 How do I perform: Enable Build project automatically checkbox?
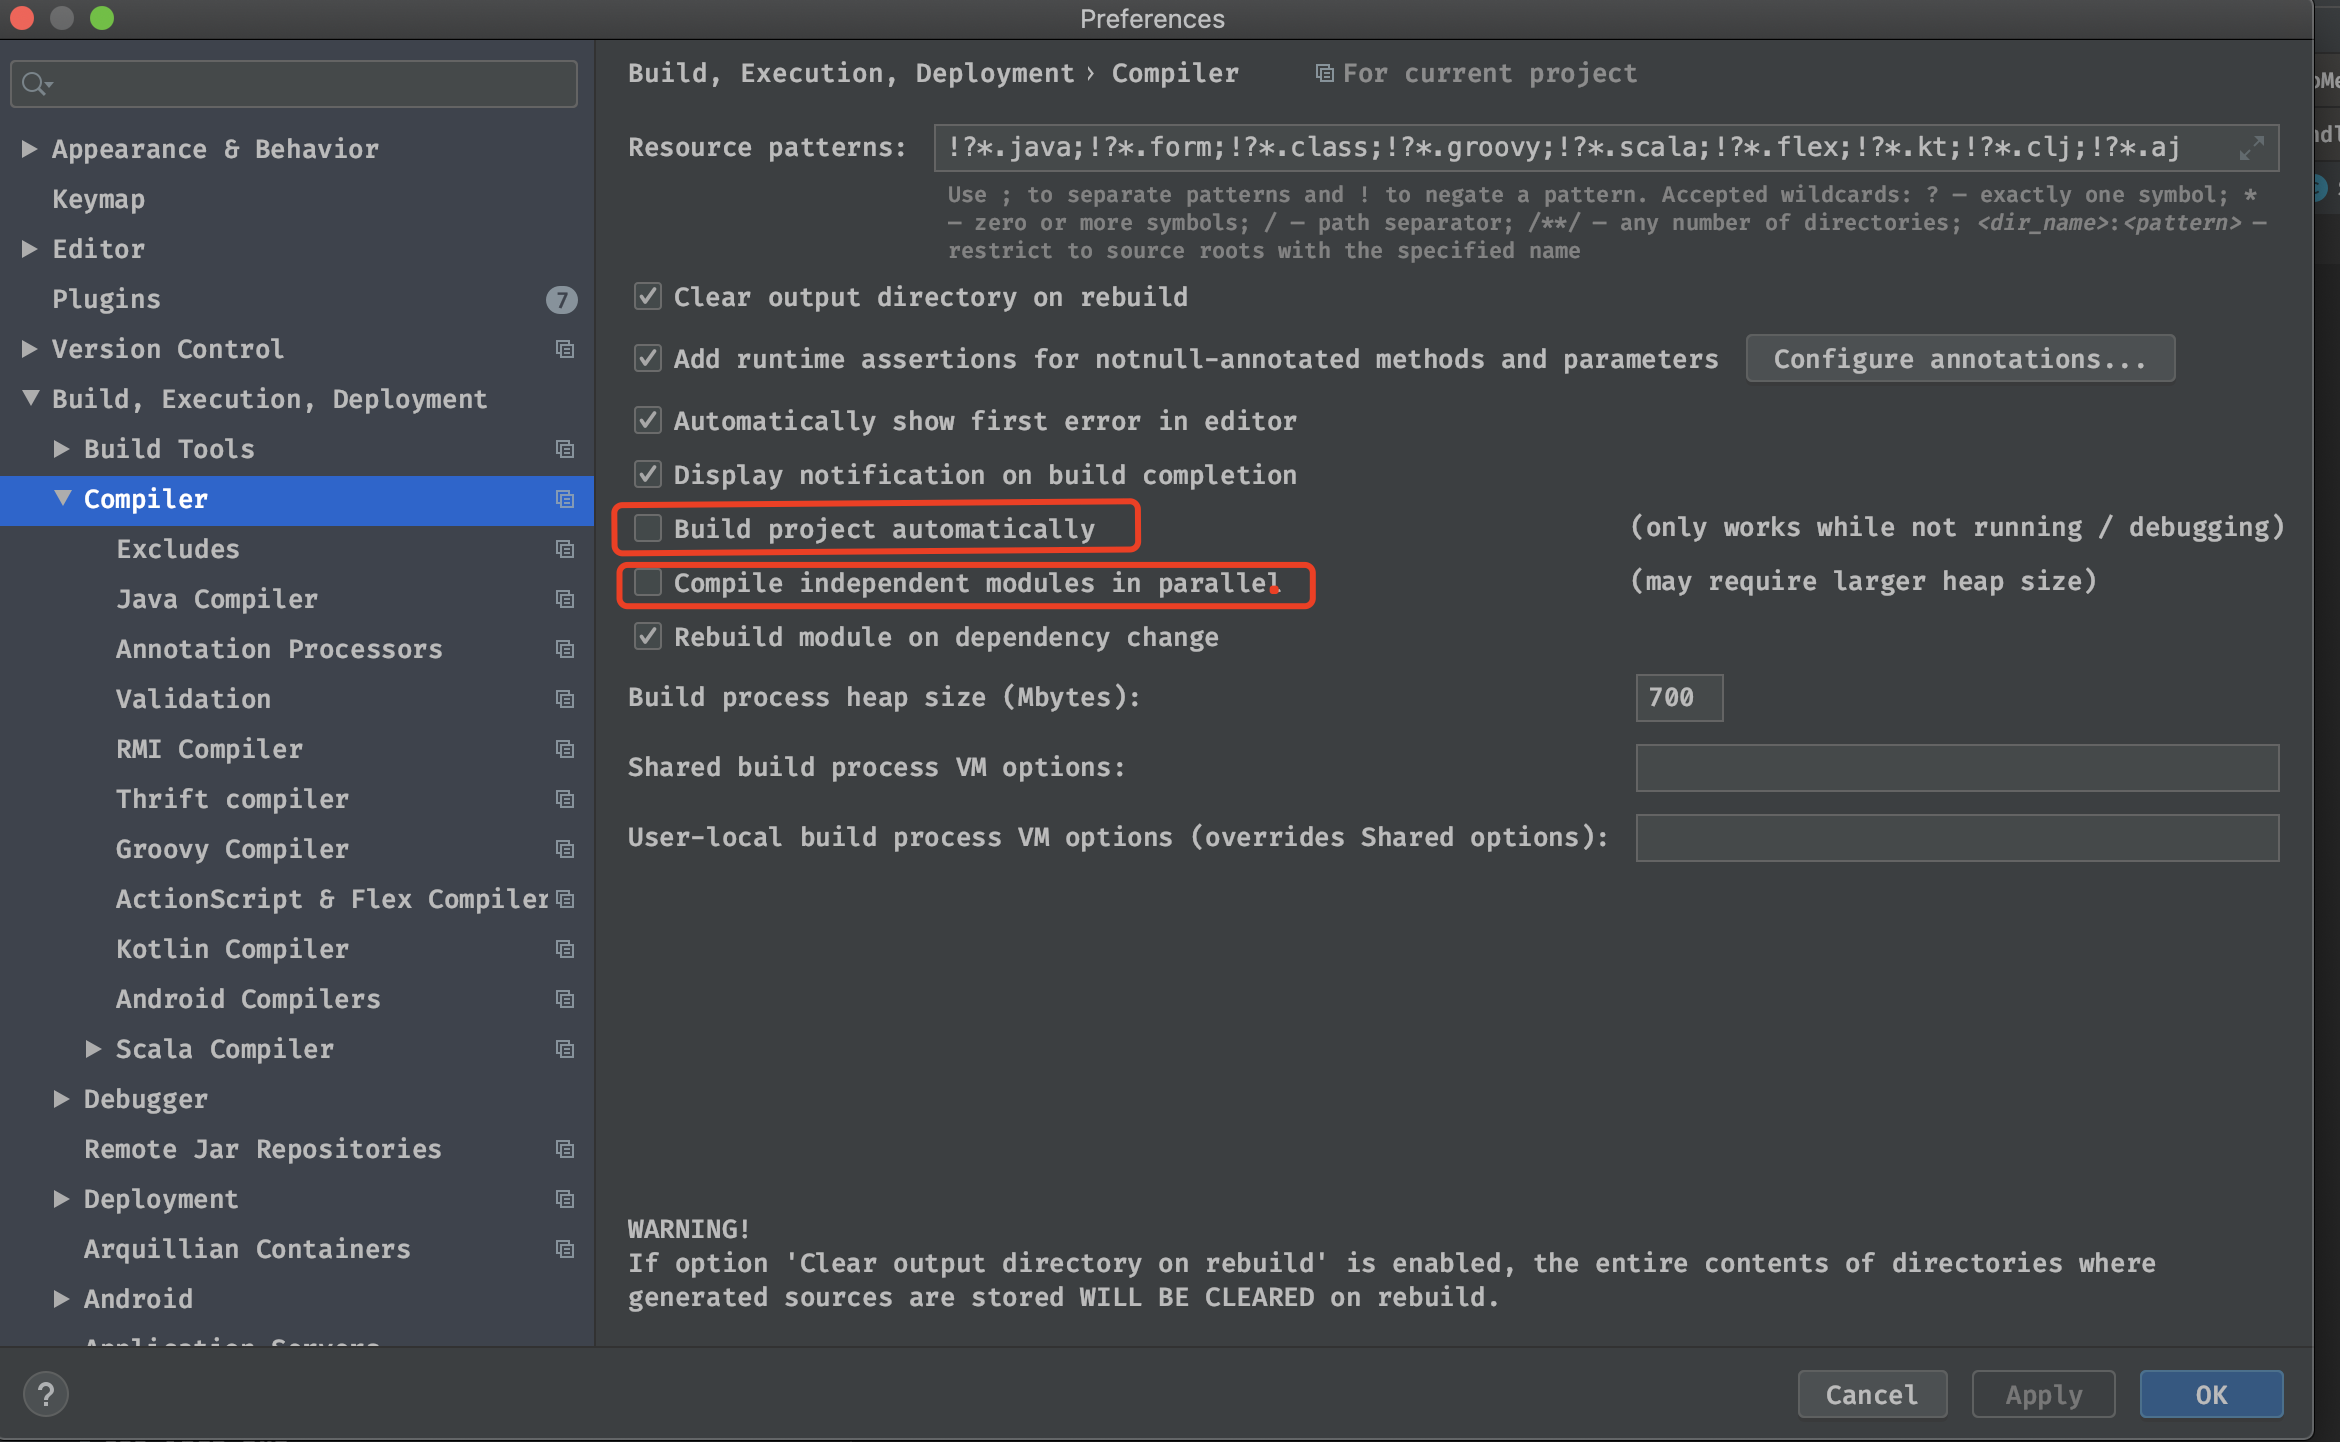point(648,528)
